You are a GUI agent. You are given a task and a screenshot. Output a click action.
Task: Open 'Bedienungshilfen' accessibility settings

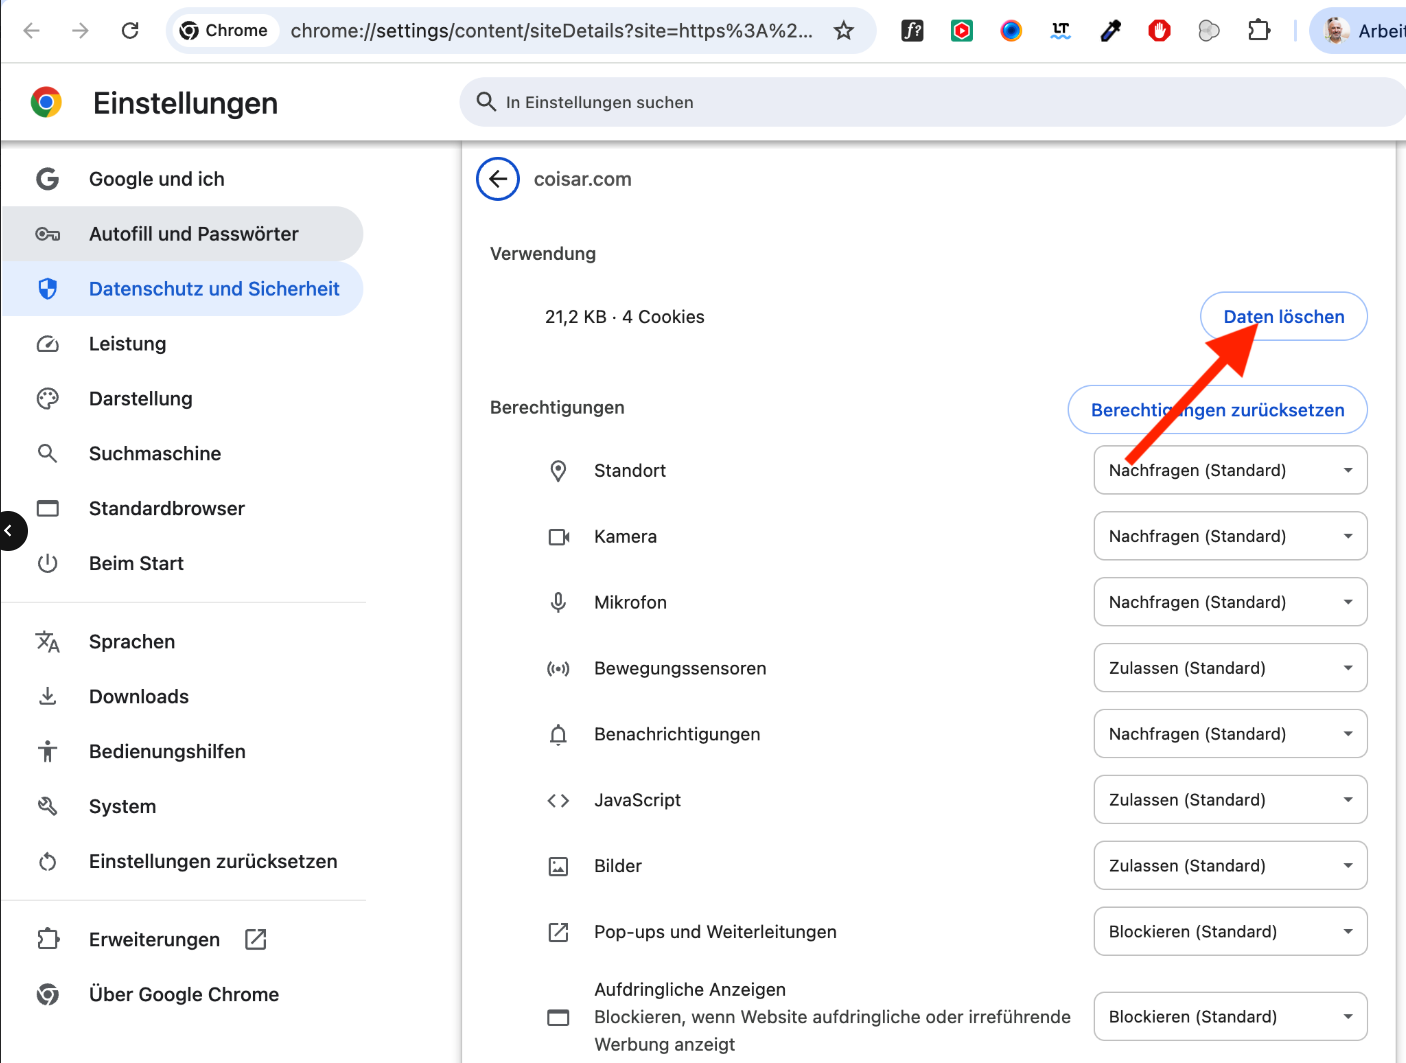[183, 752]
